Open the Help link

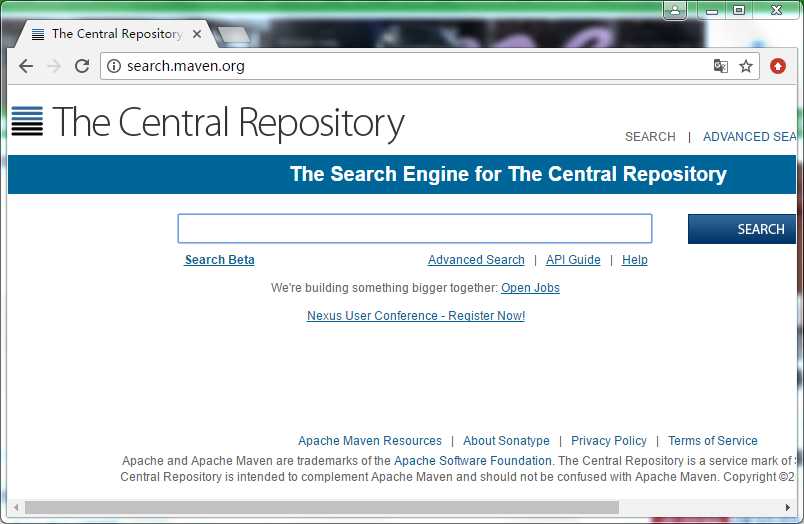[635, 260]
